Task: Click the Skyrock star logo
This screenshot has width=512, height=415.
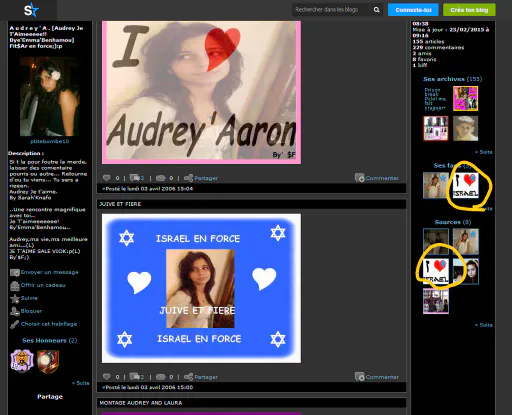Action: click(31, 10)
